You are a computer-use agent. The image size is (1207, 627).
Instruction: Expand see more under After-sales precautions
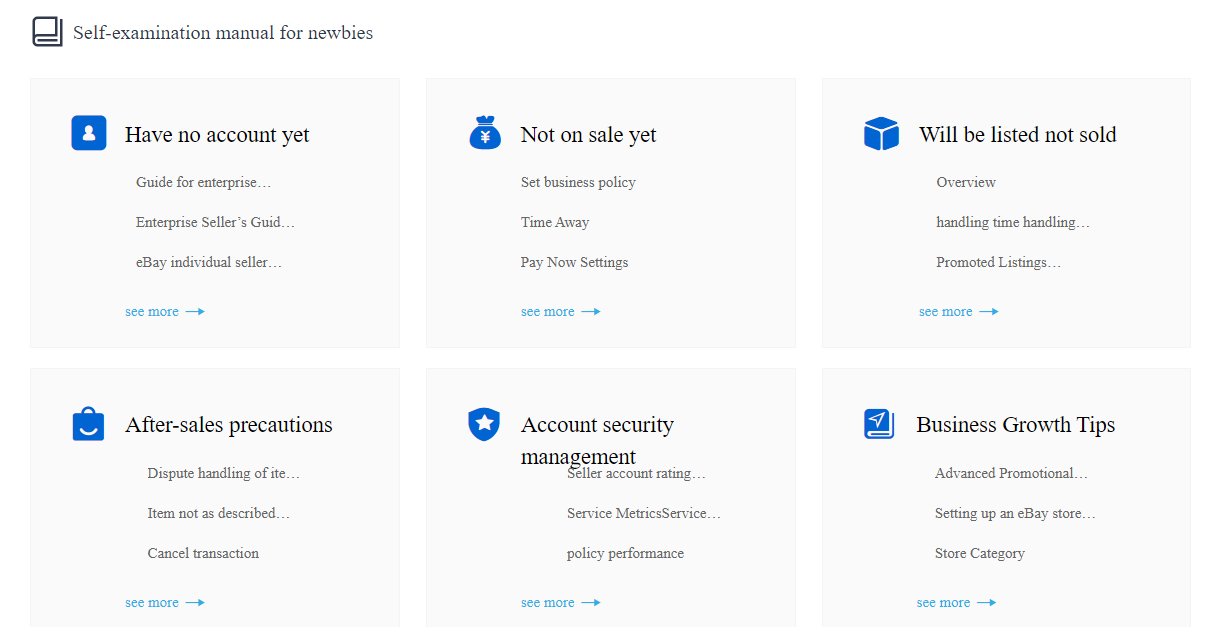coord(152,603)
